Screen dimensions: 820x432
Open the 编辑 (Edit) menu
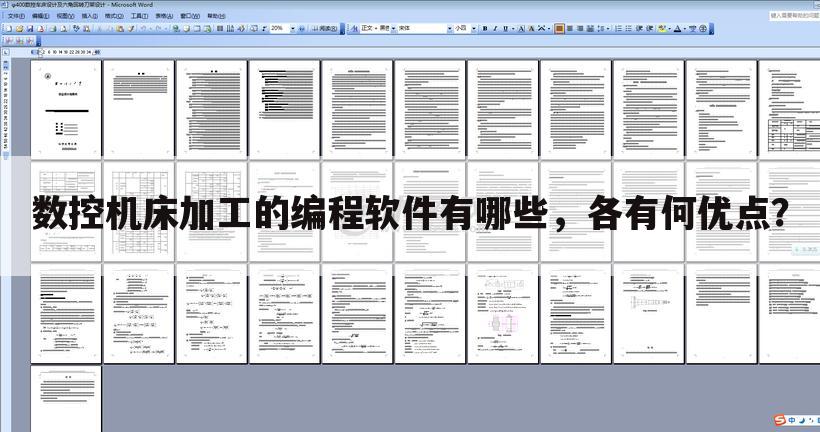(40, 16)
